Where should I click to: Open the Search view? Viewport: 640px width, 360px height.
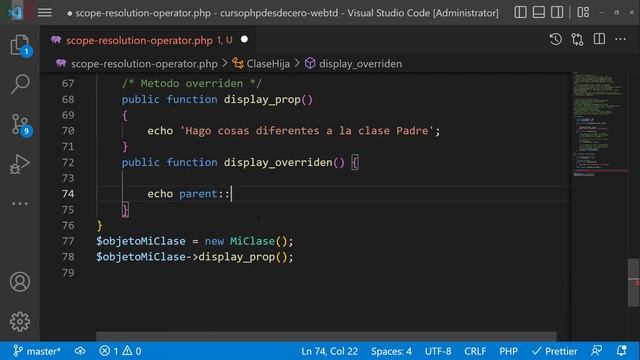(x=20, y=84)
